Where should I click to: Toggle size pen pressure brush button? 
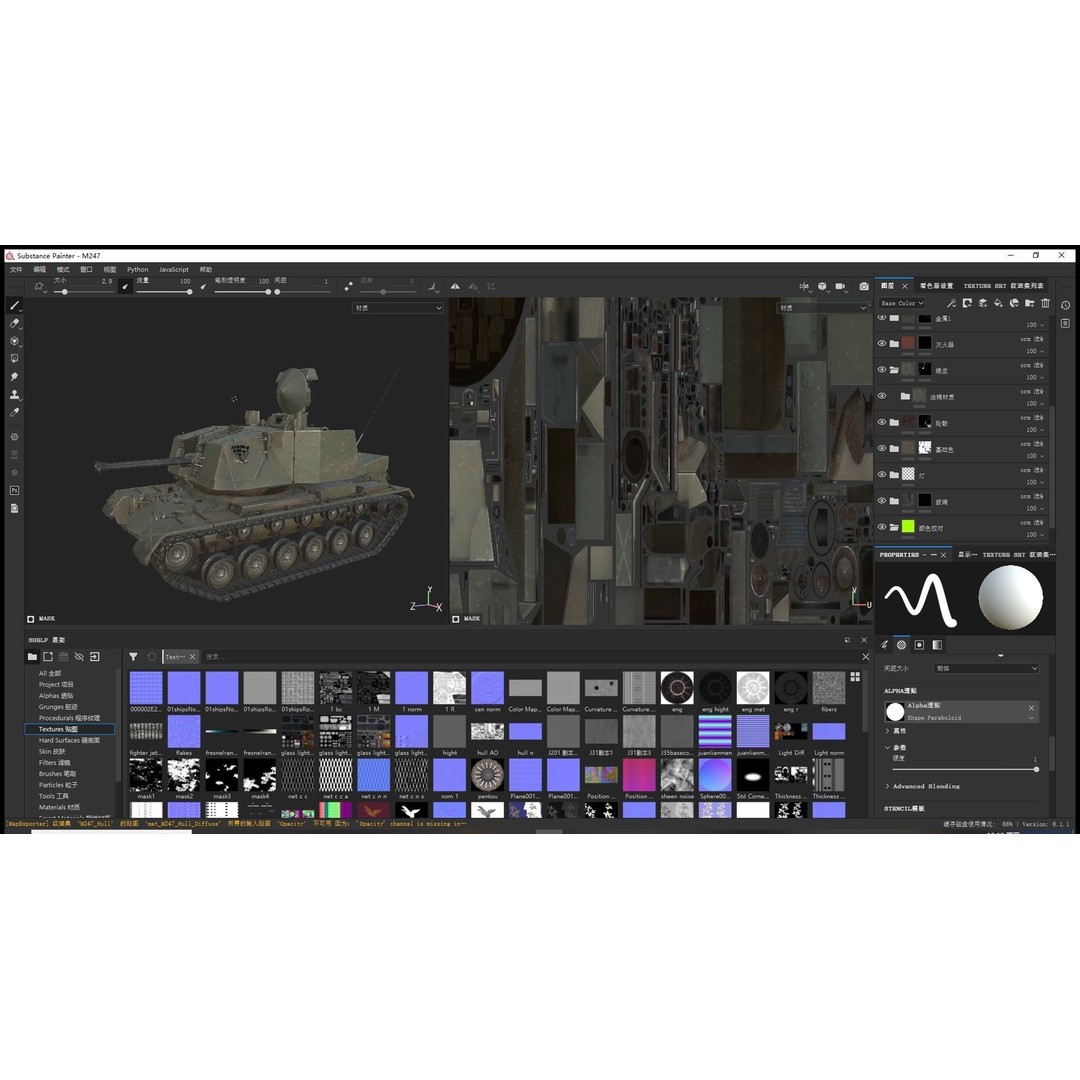pyautogui.click(x=125, y=287)
